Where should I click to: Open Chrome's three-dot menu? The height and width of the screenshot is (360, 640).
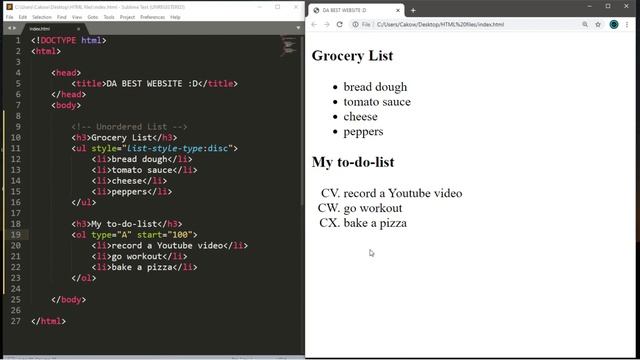[627, 24]
